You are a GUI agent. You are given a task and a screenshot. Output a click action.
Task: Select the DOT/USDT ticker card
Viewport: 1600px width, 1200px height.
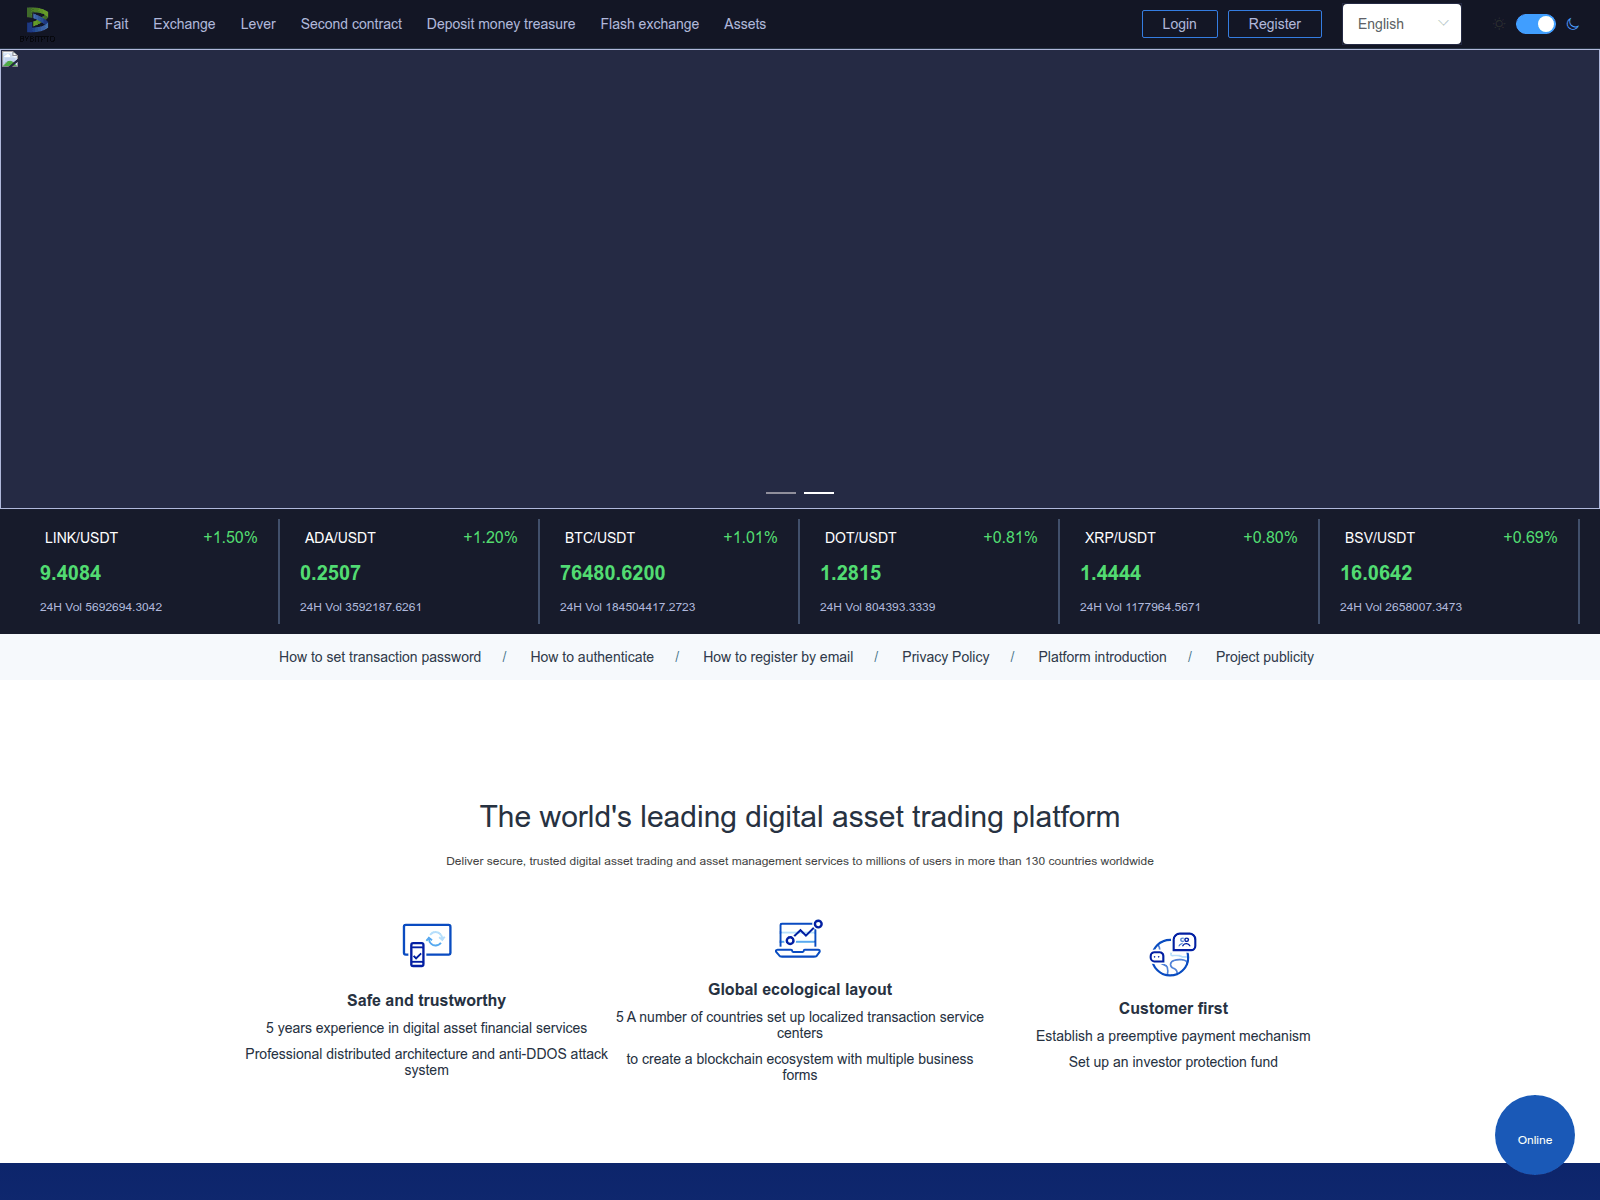click(929, 571)
